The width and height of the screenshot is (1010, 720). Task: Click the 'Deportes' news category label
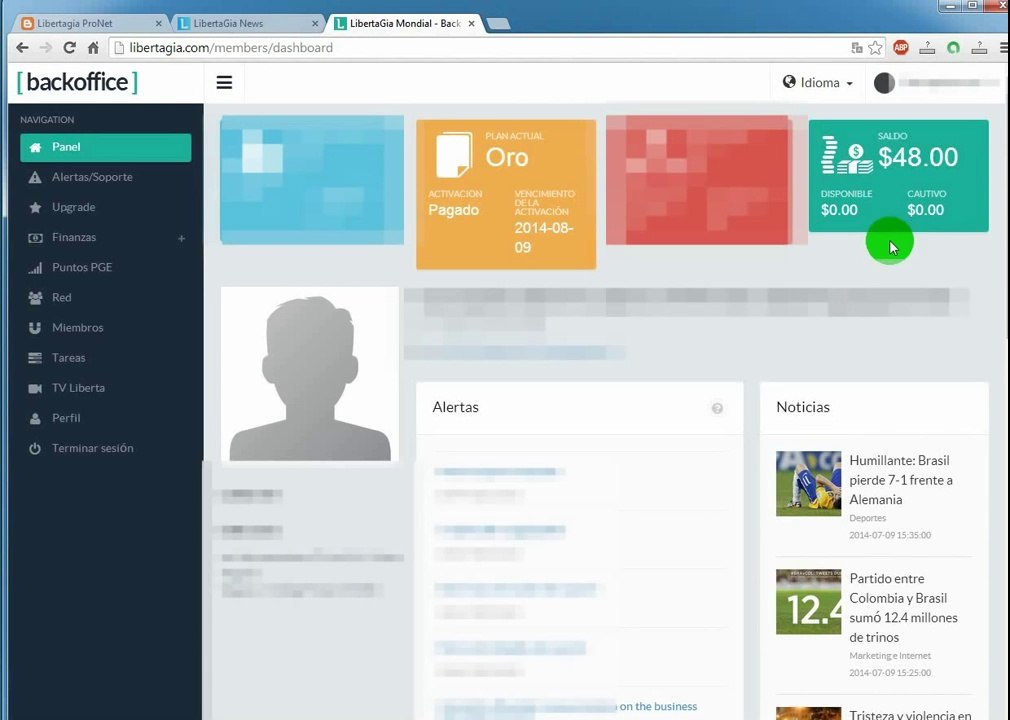click(868, 518)
